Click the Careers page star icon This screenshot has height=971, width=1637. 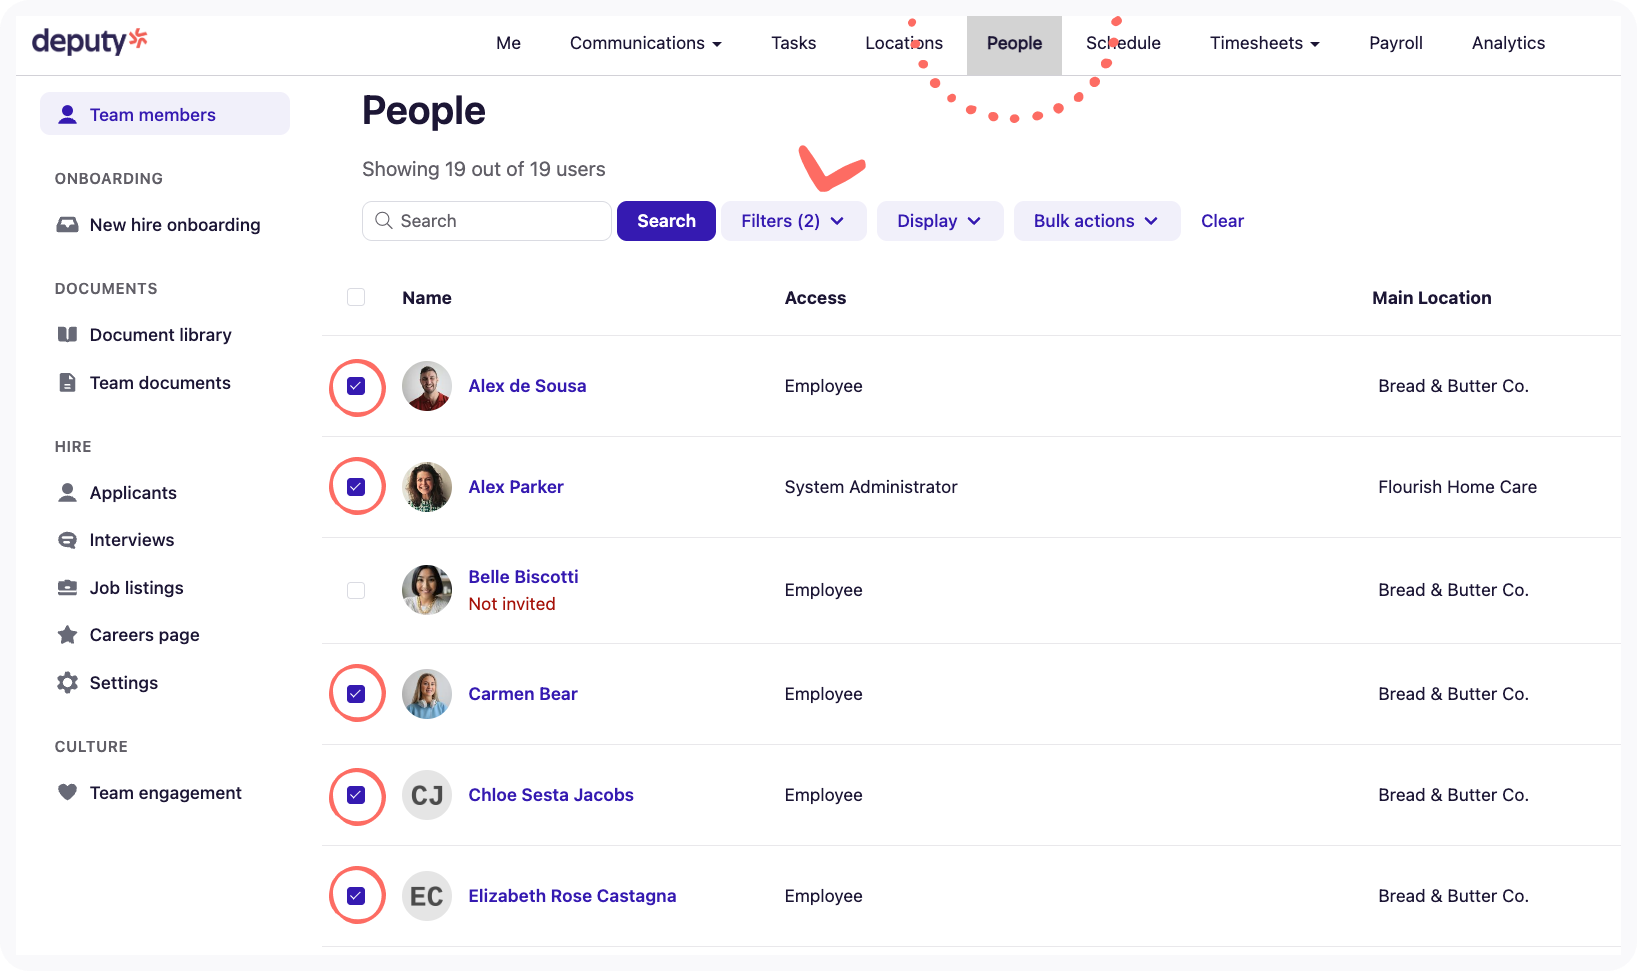click(x=67, y=635)
